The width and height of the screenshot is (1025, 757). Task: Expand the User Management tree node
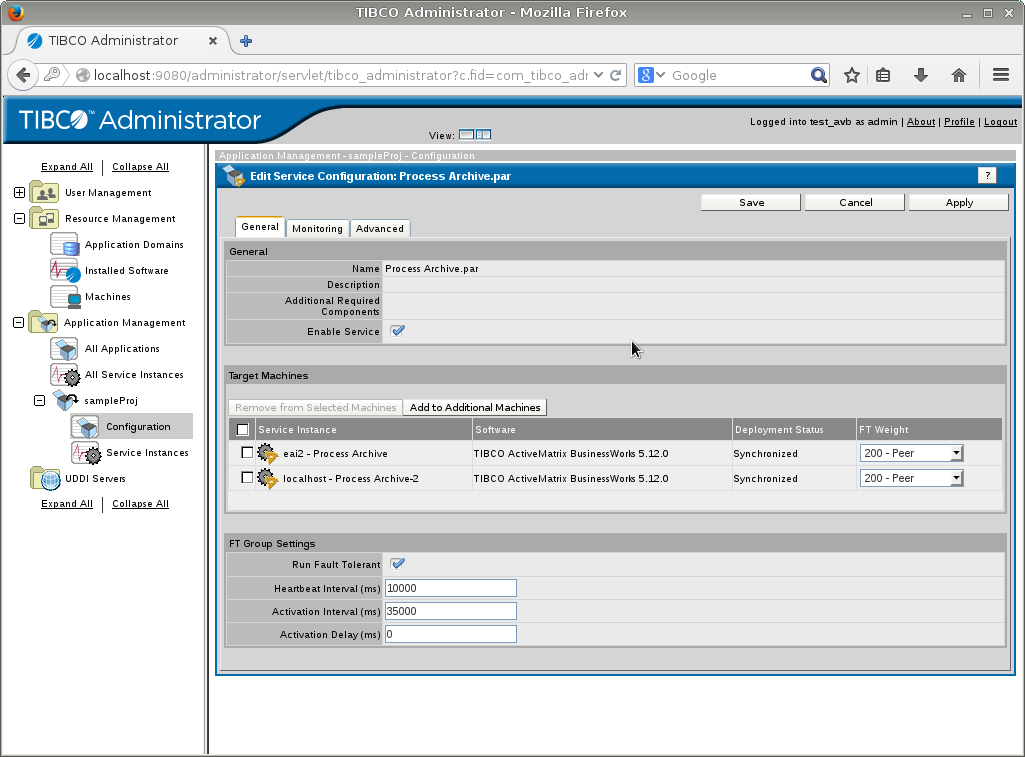(x=19, y=193)
